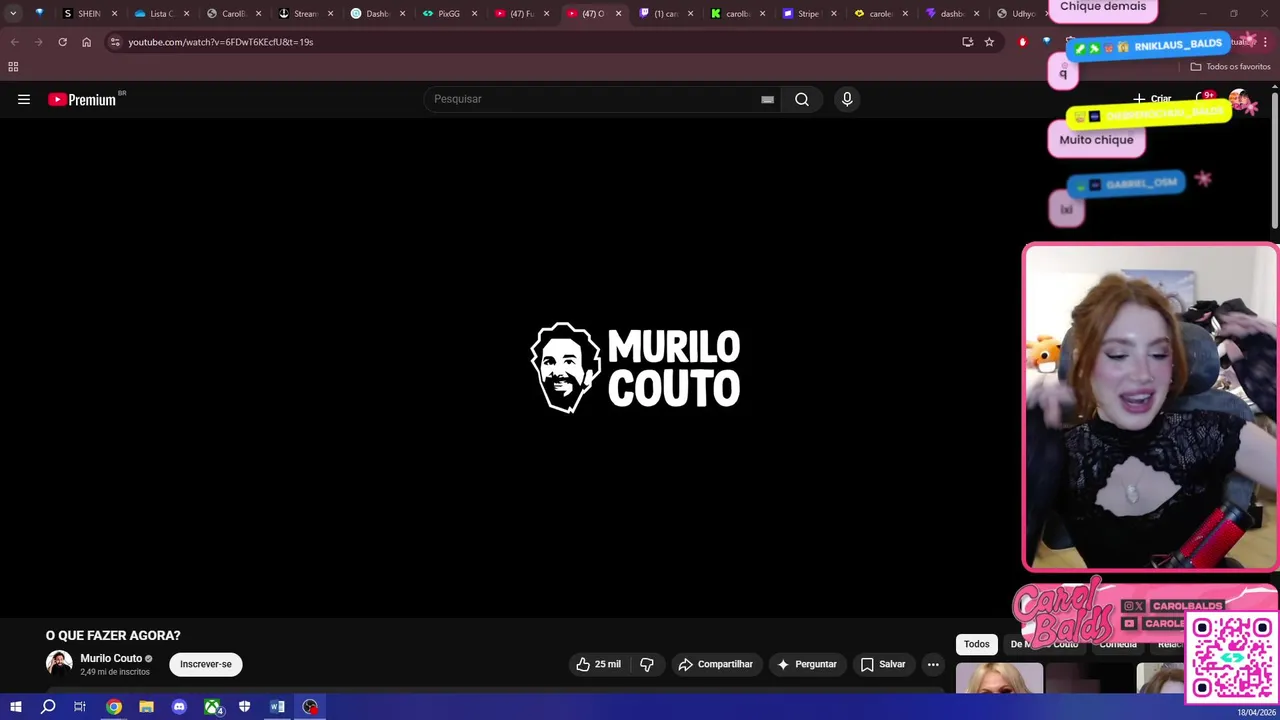Go to the Chrome home page button
This screenshot has height=720, width=1280.
pos(86,42)
